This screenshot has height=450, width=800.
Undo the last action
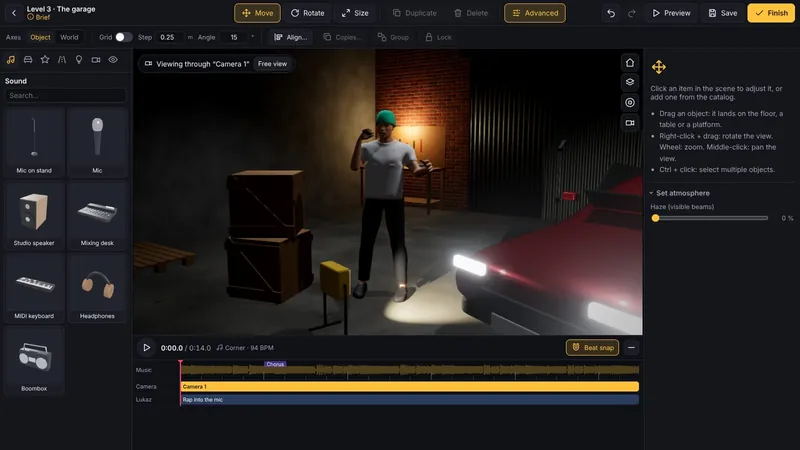pos(611,13)
